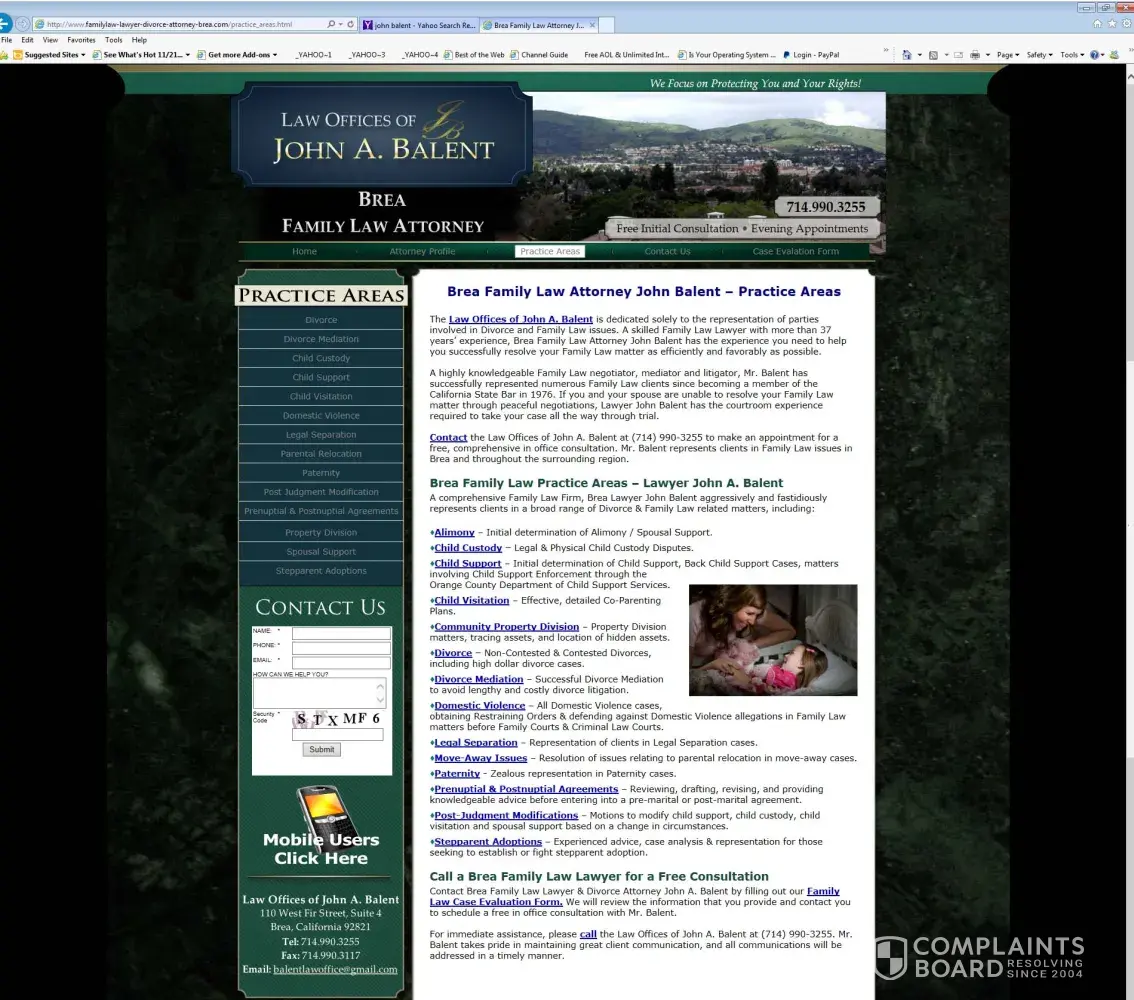Open Contact Us in site navigation

coord(668,251)
